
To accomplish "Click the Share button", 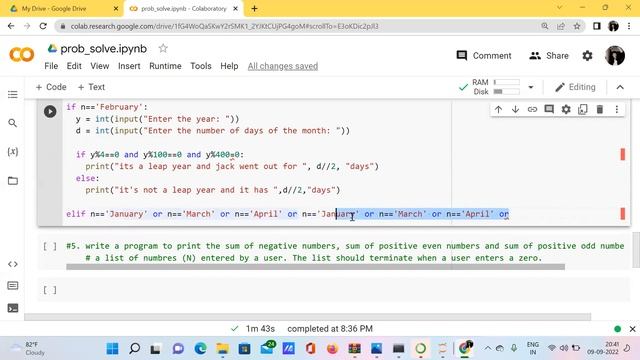I will (x=549, y=56).
